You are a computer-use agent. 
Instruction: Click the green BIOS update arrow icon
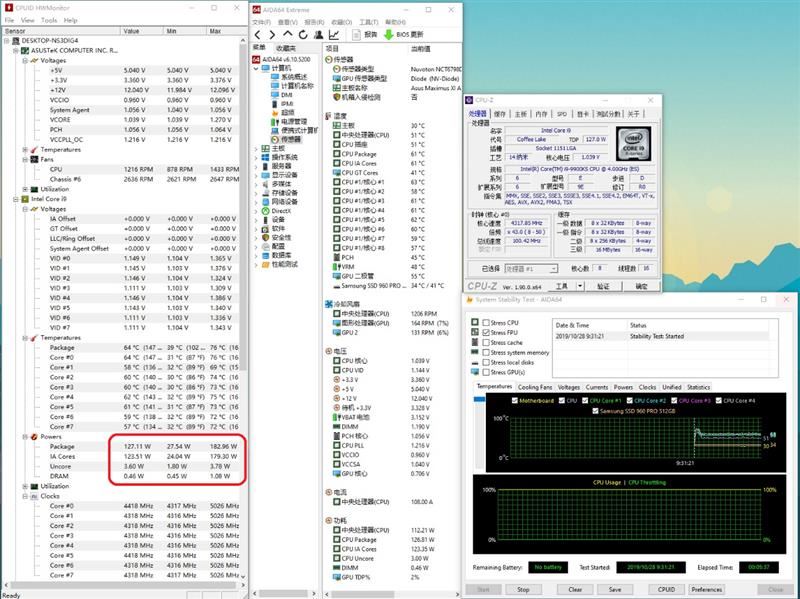click(x=388, y=35)
